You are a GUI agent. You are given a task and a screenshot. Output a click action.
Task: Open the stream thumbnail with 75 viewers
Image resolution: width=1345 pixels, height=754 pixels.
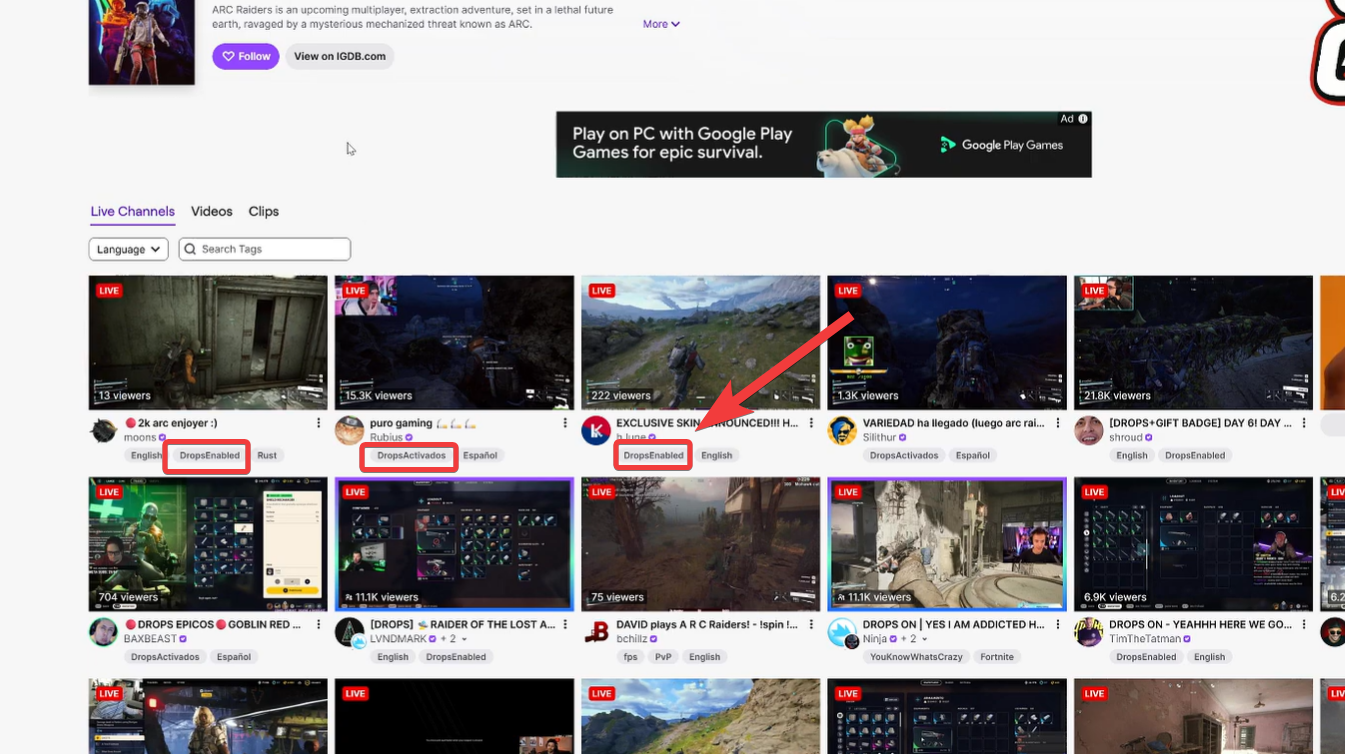pyautogui.click(x=701, y=544)
